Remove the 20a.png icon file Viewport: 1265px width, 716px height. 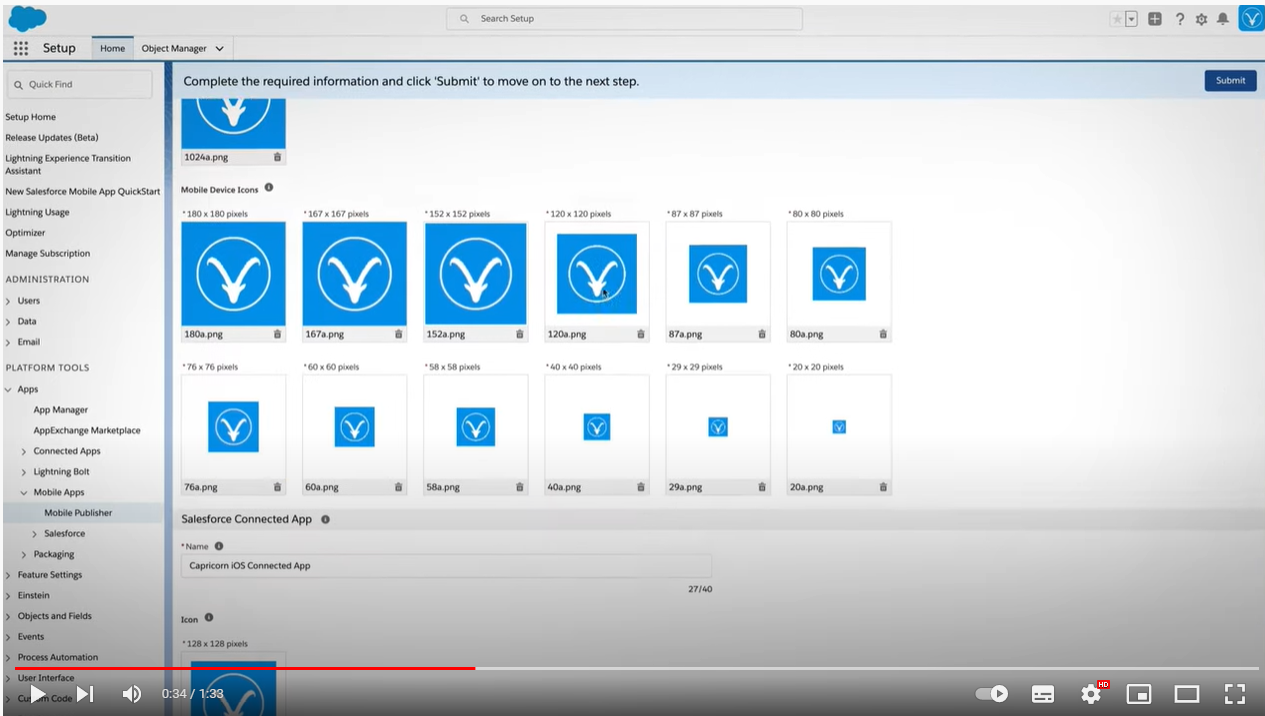click(x=883, y=487)
